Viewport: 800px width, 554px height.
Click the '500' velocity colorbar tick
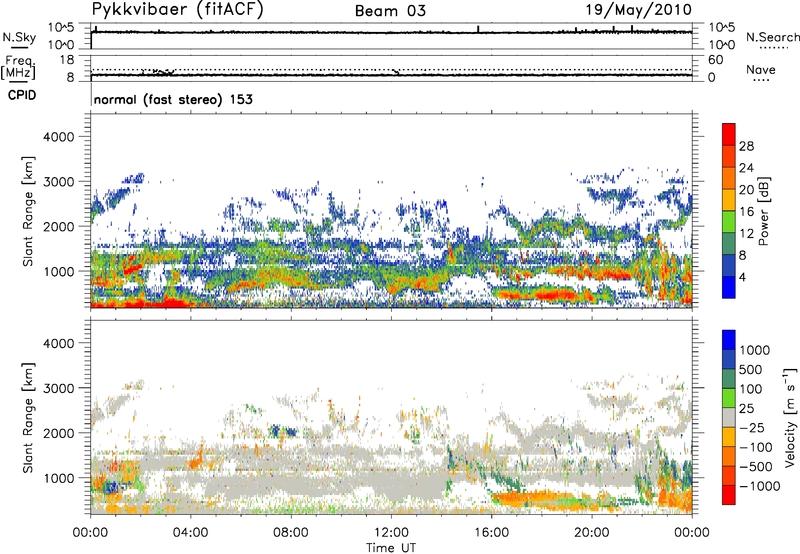coord(751,370)
